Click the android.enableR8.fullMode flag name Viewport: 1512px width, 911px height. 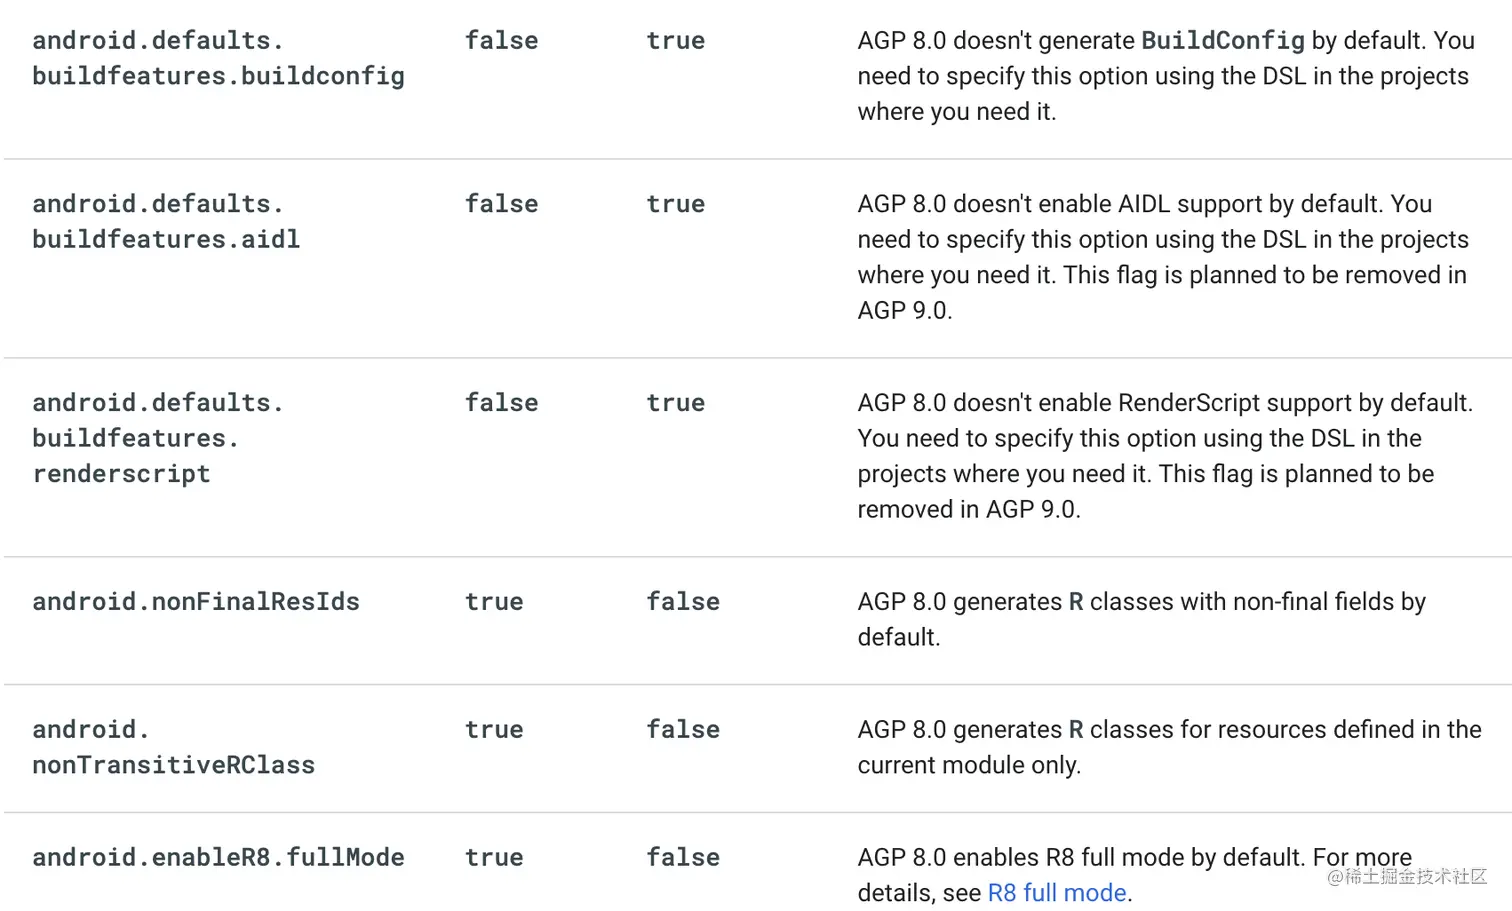tap(218, 857)
